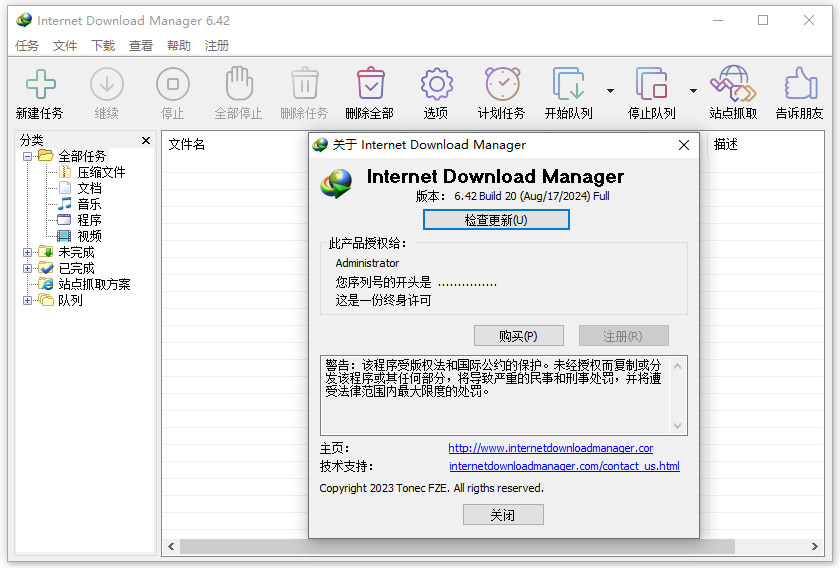Screen dimensions: 840x568
Task: Open the 下载 menu
Action: [x=103, y=46]
